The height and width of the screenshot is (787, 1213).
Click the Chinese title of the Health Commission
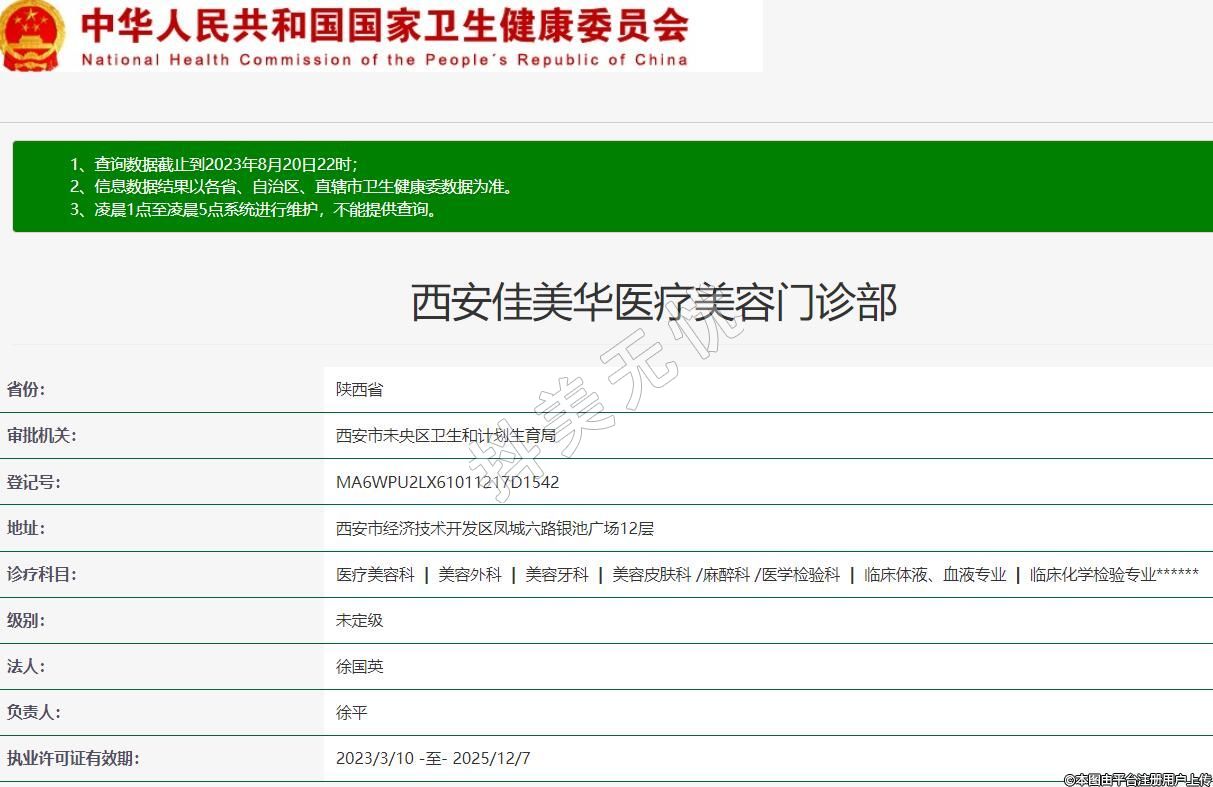pyautogui.click(x=384, y=25)
